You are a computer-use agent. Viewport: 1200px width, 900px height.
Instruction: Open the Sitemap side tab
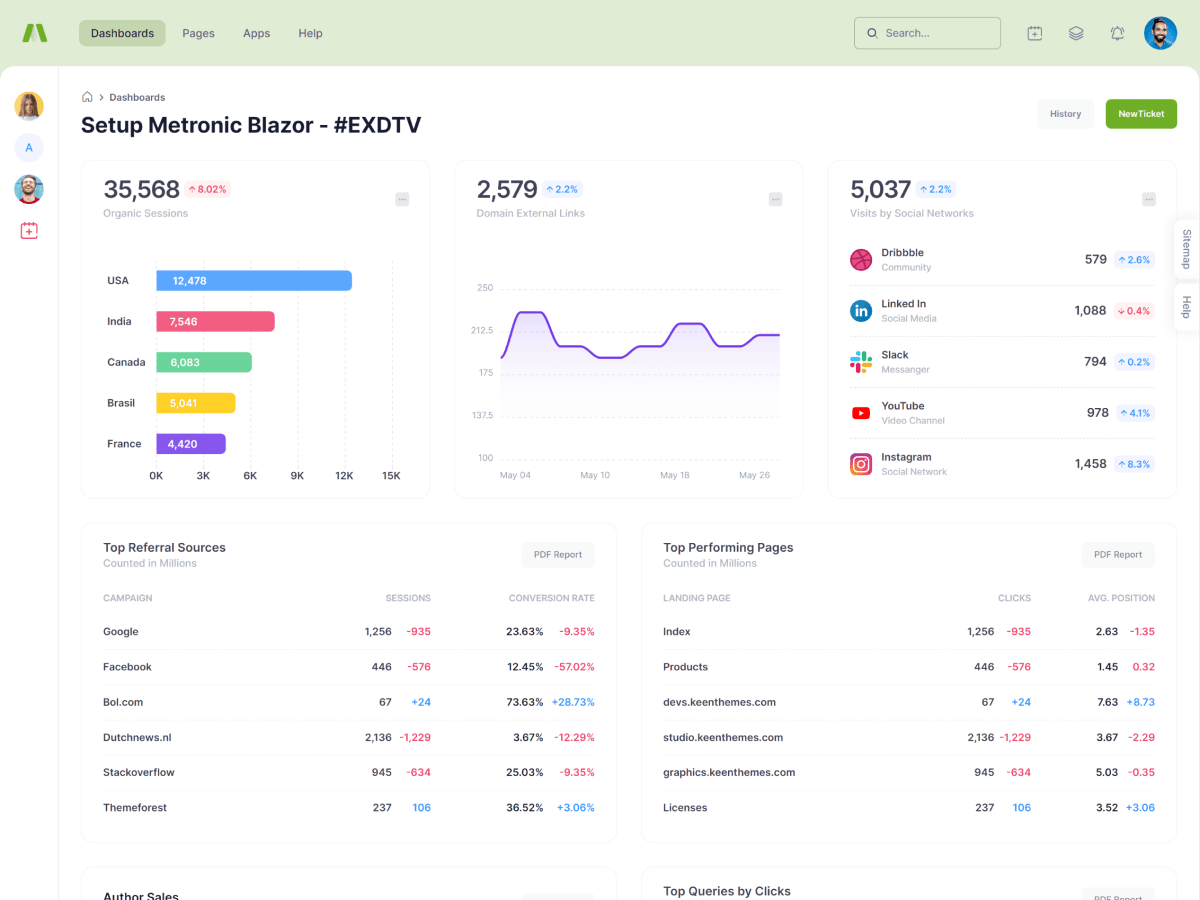click(x=1187, y=249)
